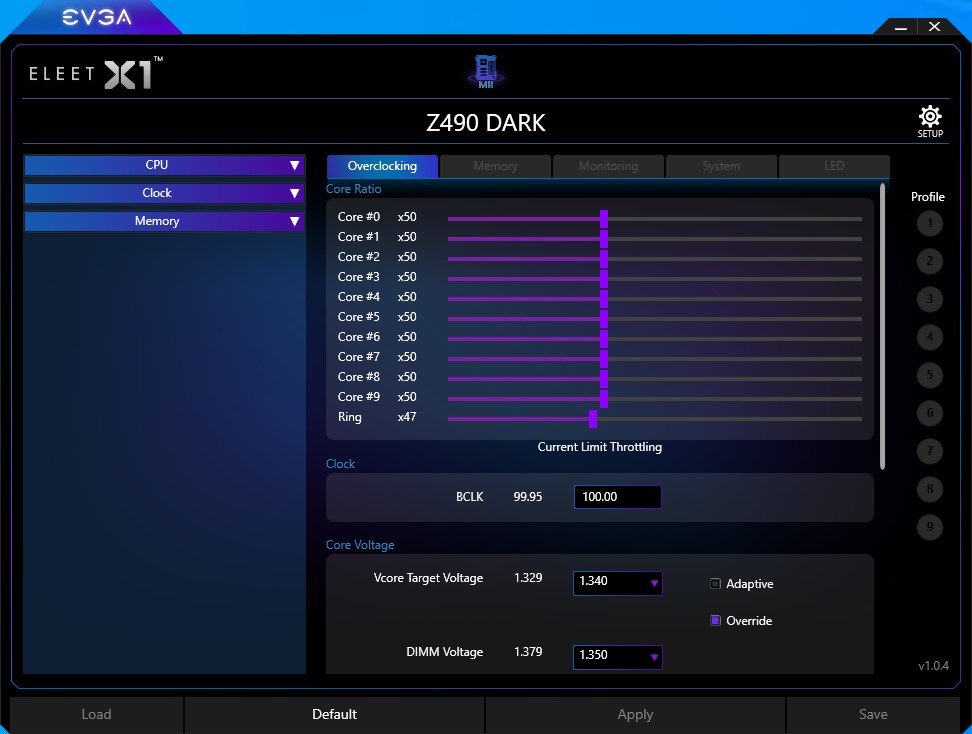The image size is (972, 734).
Task: Click the Z490 DARK board title
Action: coord(485,123)
